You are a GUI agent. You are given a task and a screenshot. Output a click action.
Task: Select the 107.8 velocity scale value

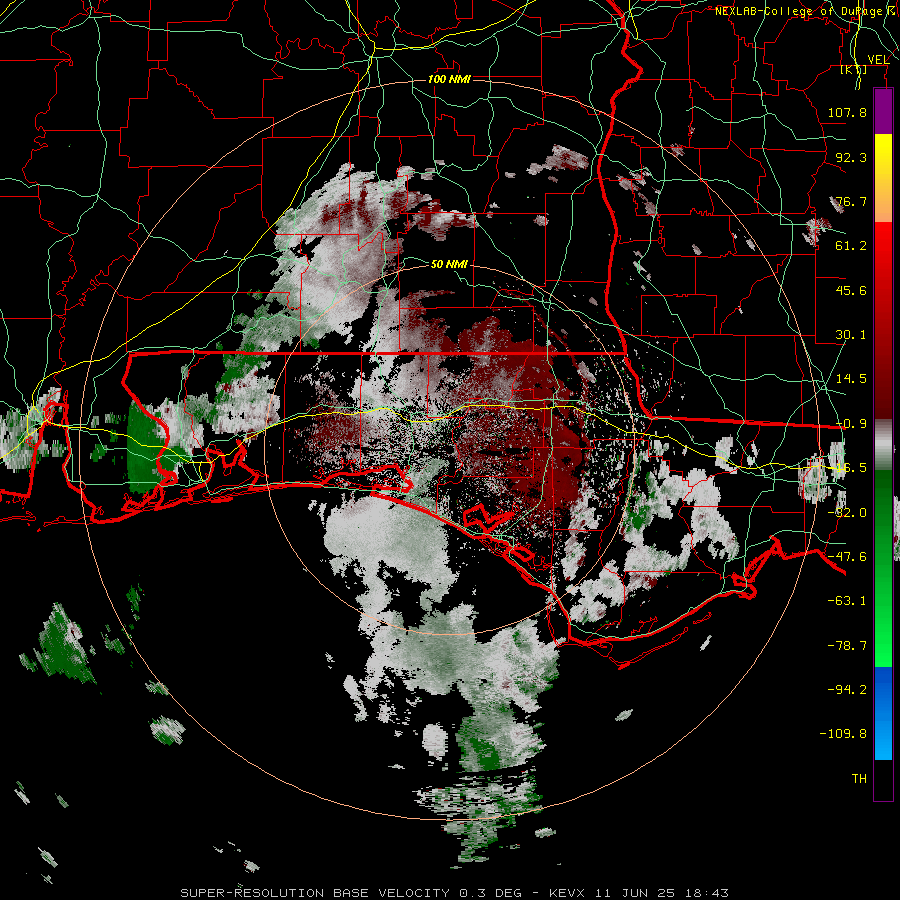847,112
